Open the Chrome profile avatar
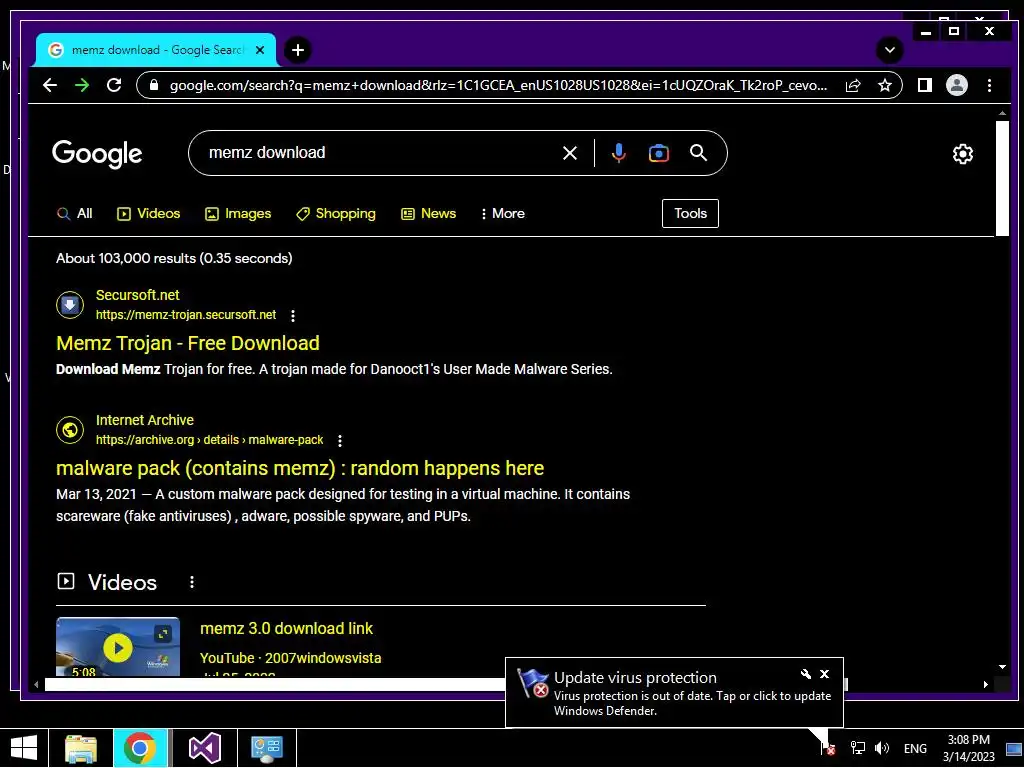 pyautogui.click(x=957, y=85)
